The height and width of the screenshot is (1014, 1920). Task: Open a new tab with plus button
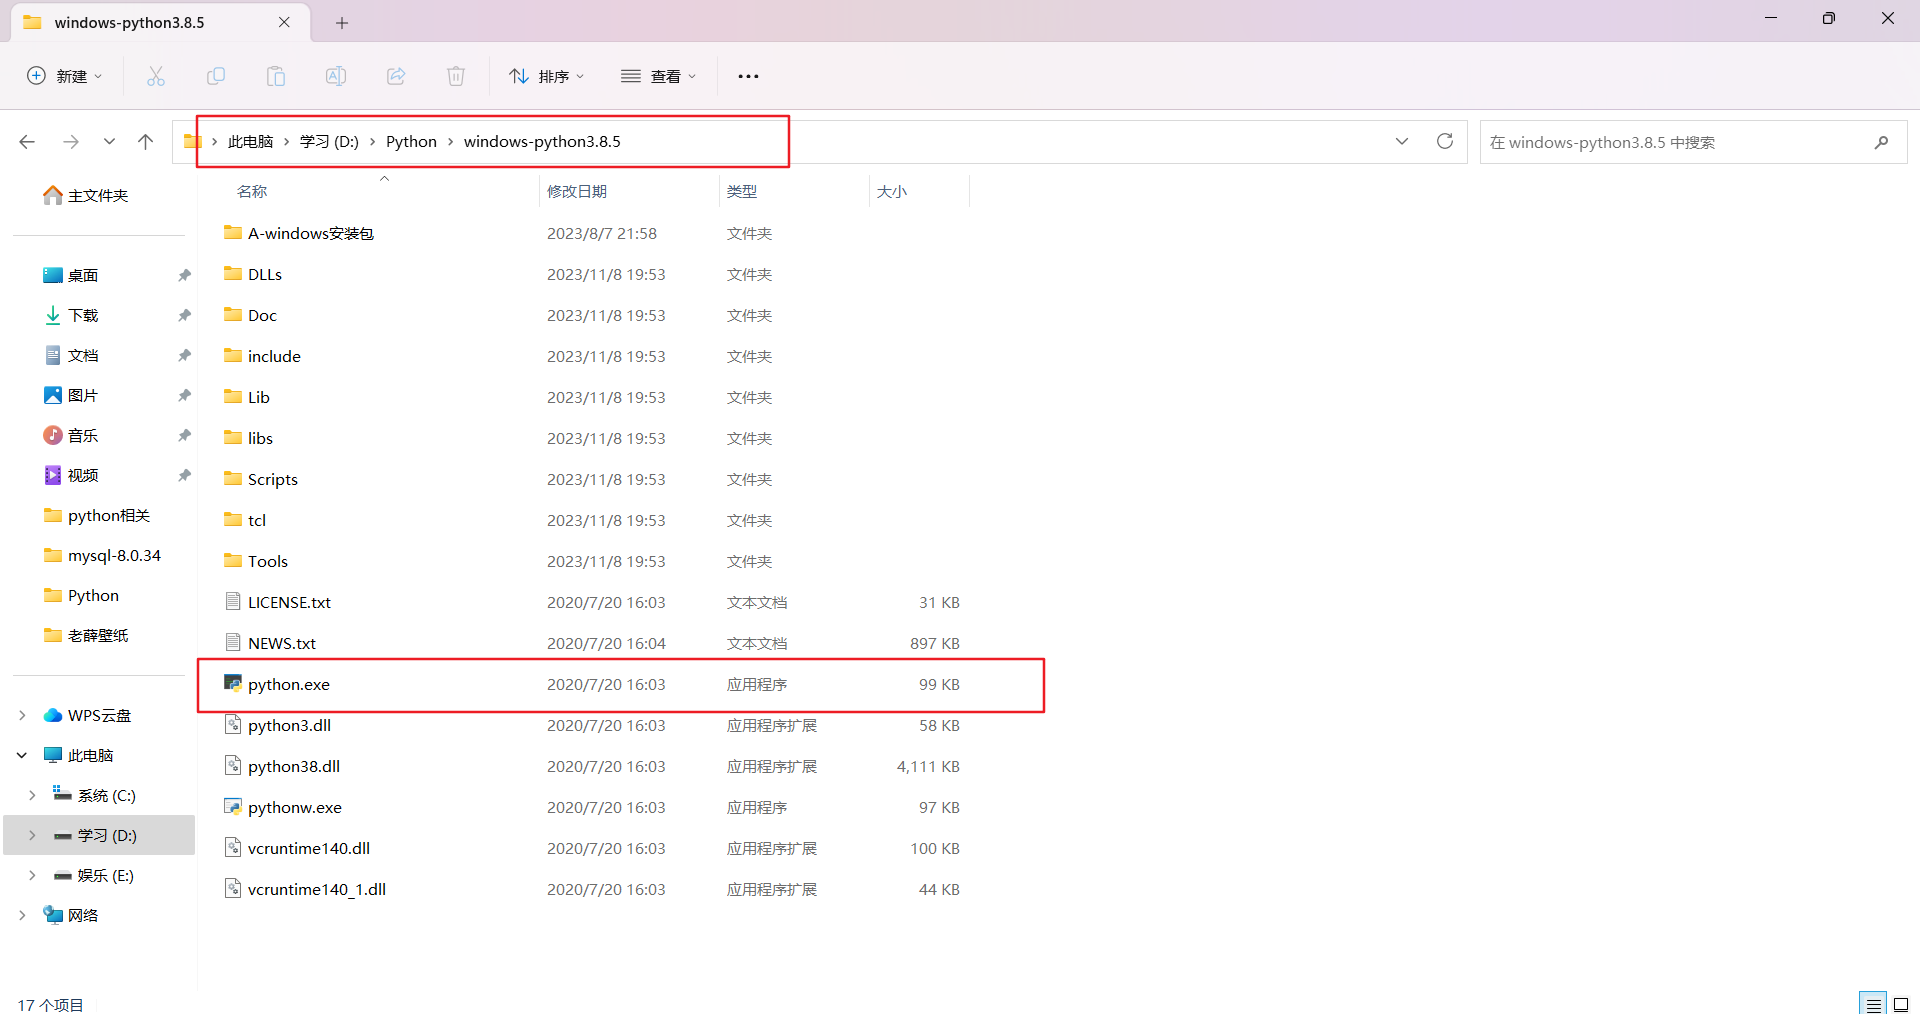tap(342, 23)
